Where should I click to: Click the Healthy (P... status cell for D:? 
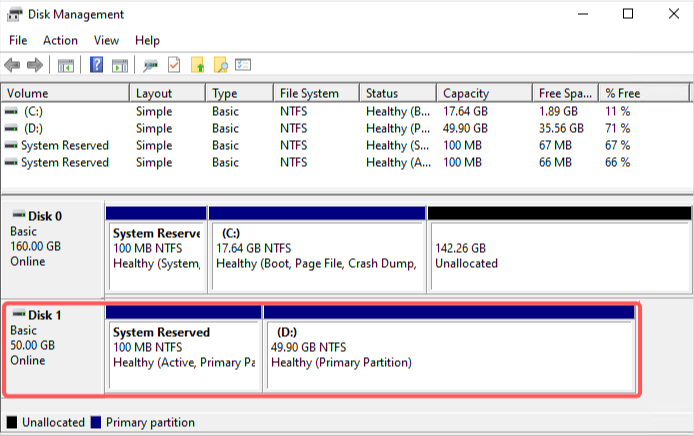[398, 128]
